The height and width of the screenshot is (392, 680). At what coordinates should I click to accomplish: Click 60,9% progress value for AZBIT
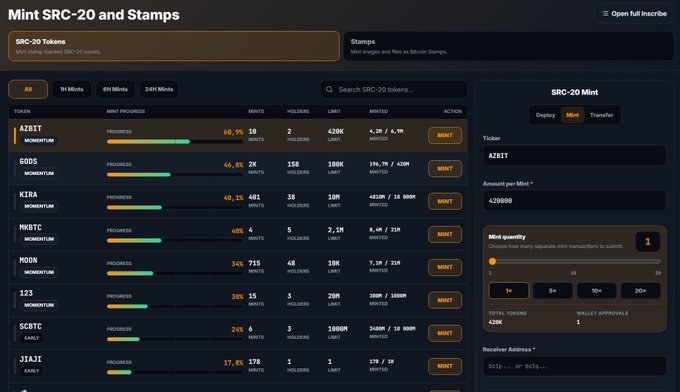click(x=233, y=132)
